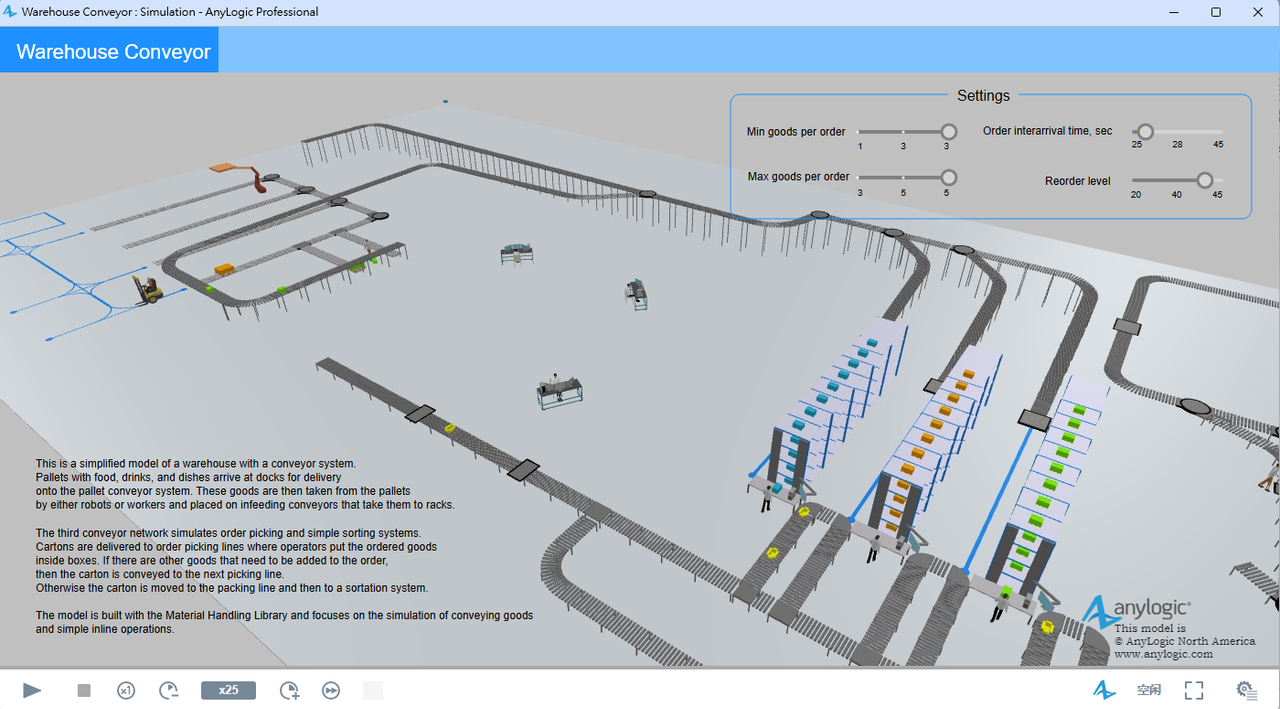Image resolution: width=1280 pixels, height=709 pixels.
Task: Speed up the simulation
Action: (x=289, y=690)
